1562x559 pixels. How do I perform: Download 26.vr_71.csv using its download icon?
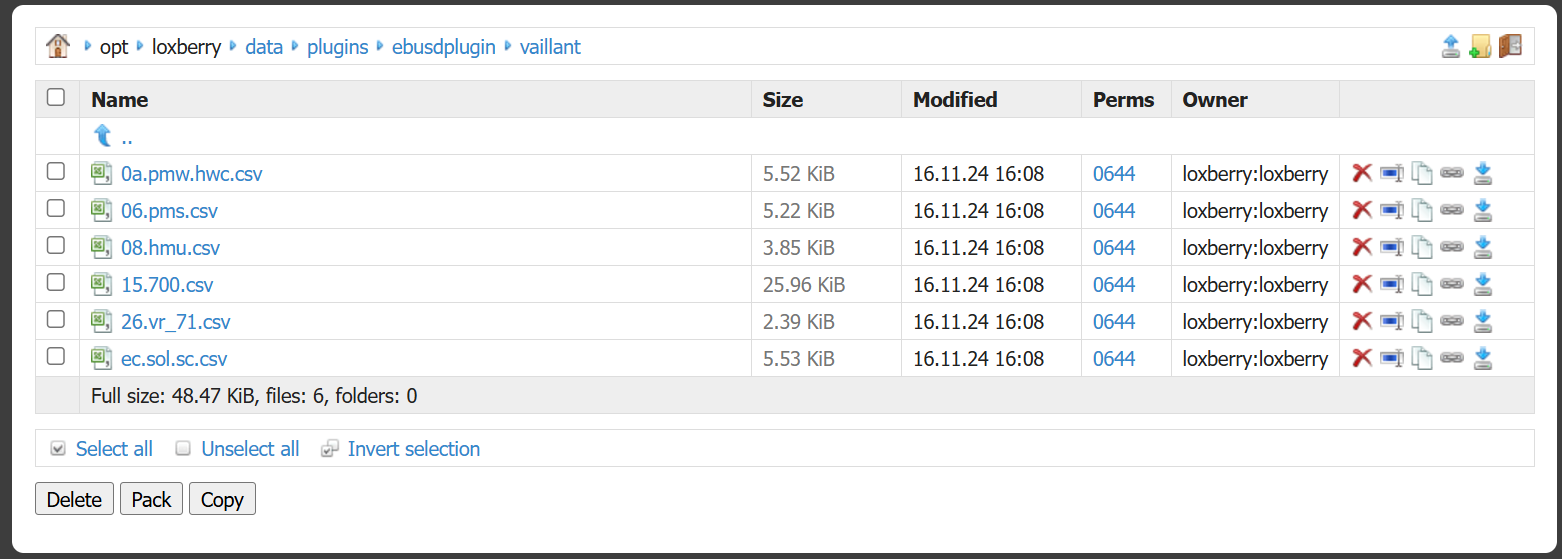pyautogui.click(x=1483, y=321)
